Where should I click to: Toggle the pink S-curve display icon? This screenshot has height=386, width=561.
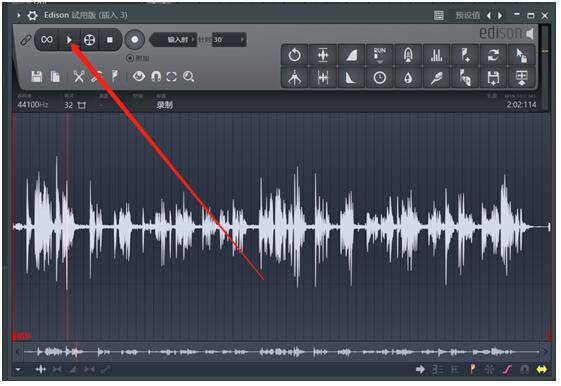tap(507, 369)
